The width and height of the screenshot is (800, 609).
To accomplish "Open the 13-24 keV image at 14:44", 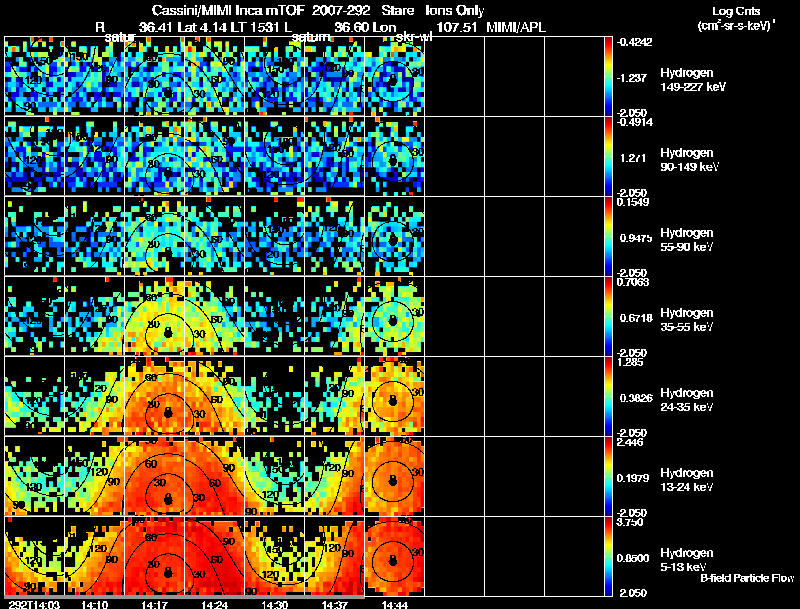I will [x=394, y=476].
